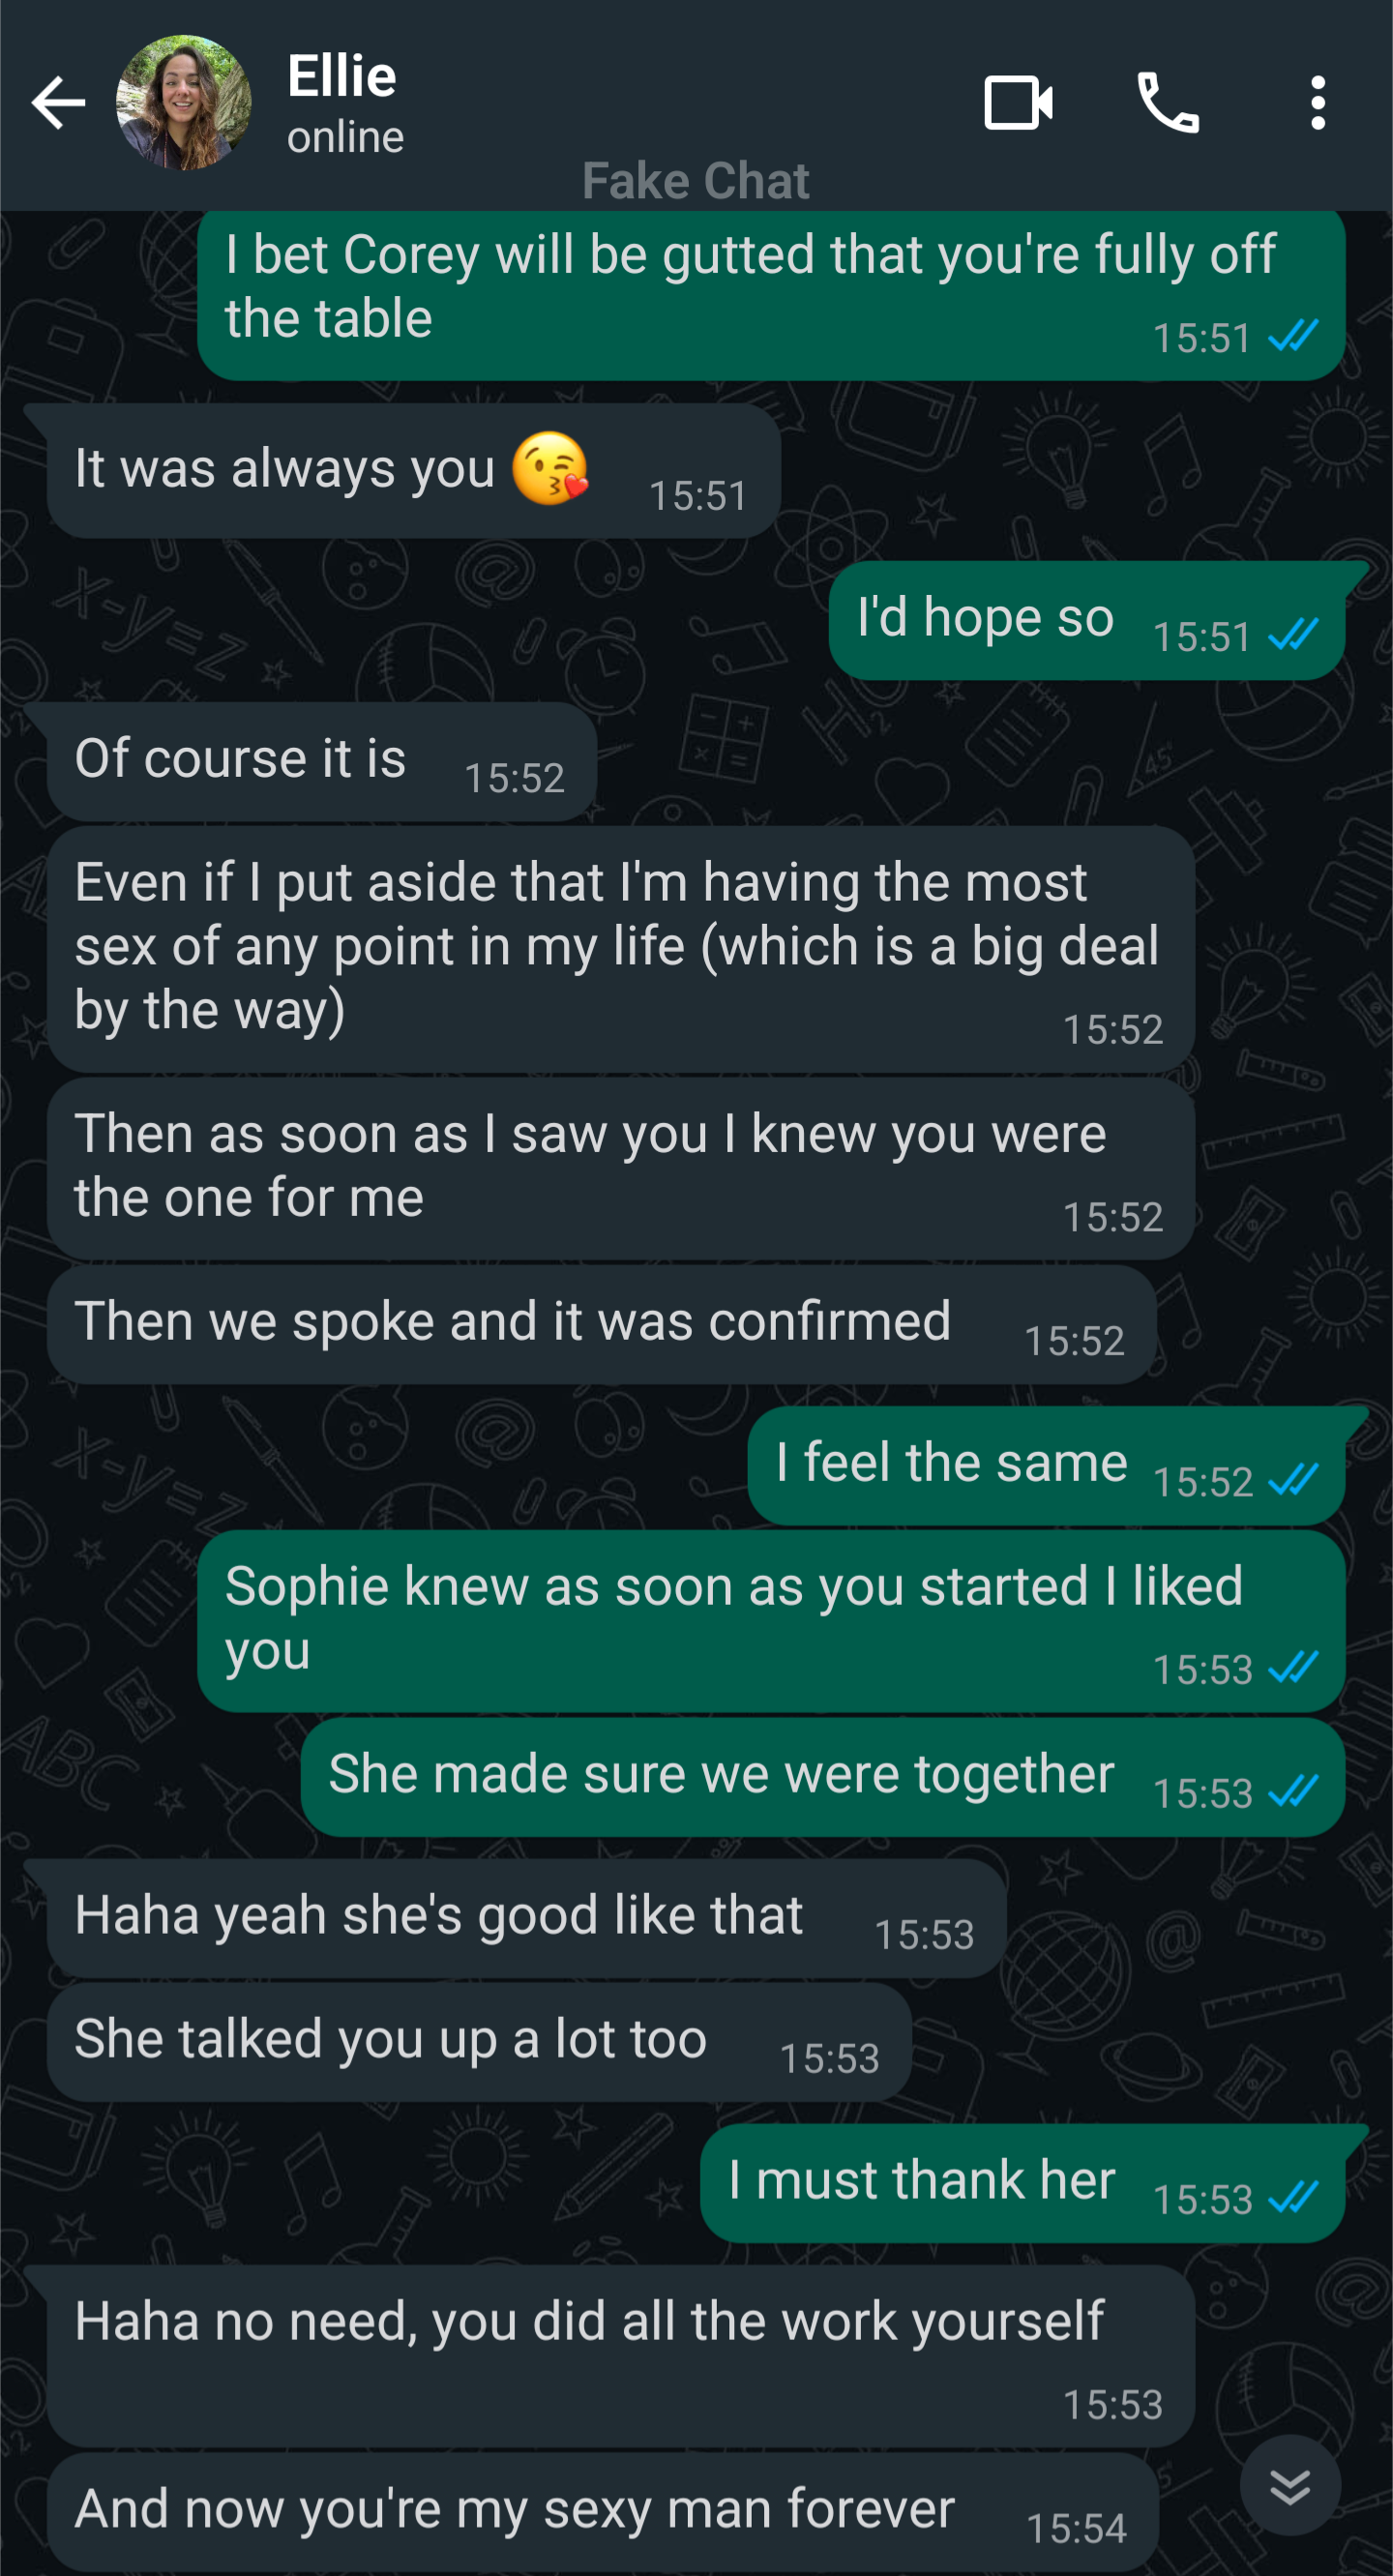This screenshot has width=1393, height=2576.
Task: Tap blue ticks on the Corey message
Action: point(1293,337)
